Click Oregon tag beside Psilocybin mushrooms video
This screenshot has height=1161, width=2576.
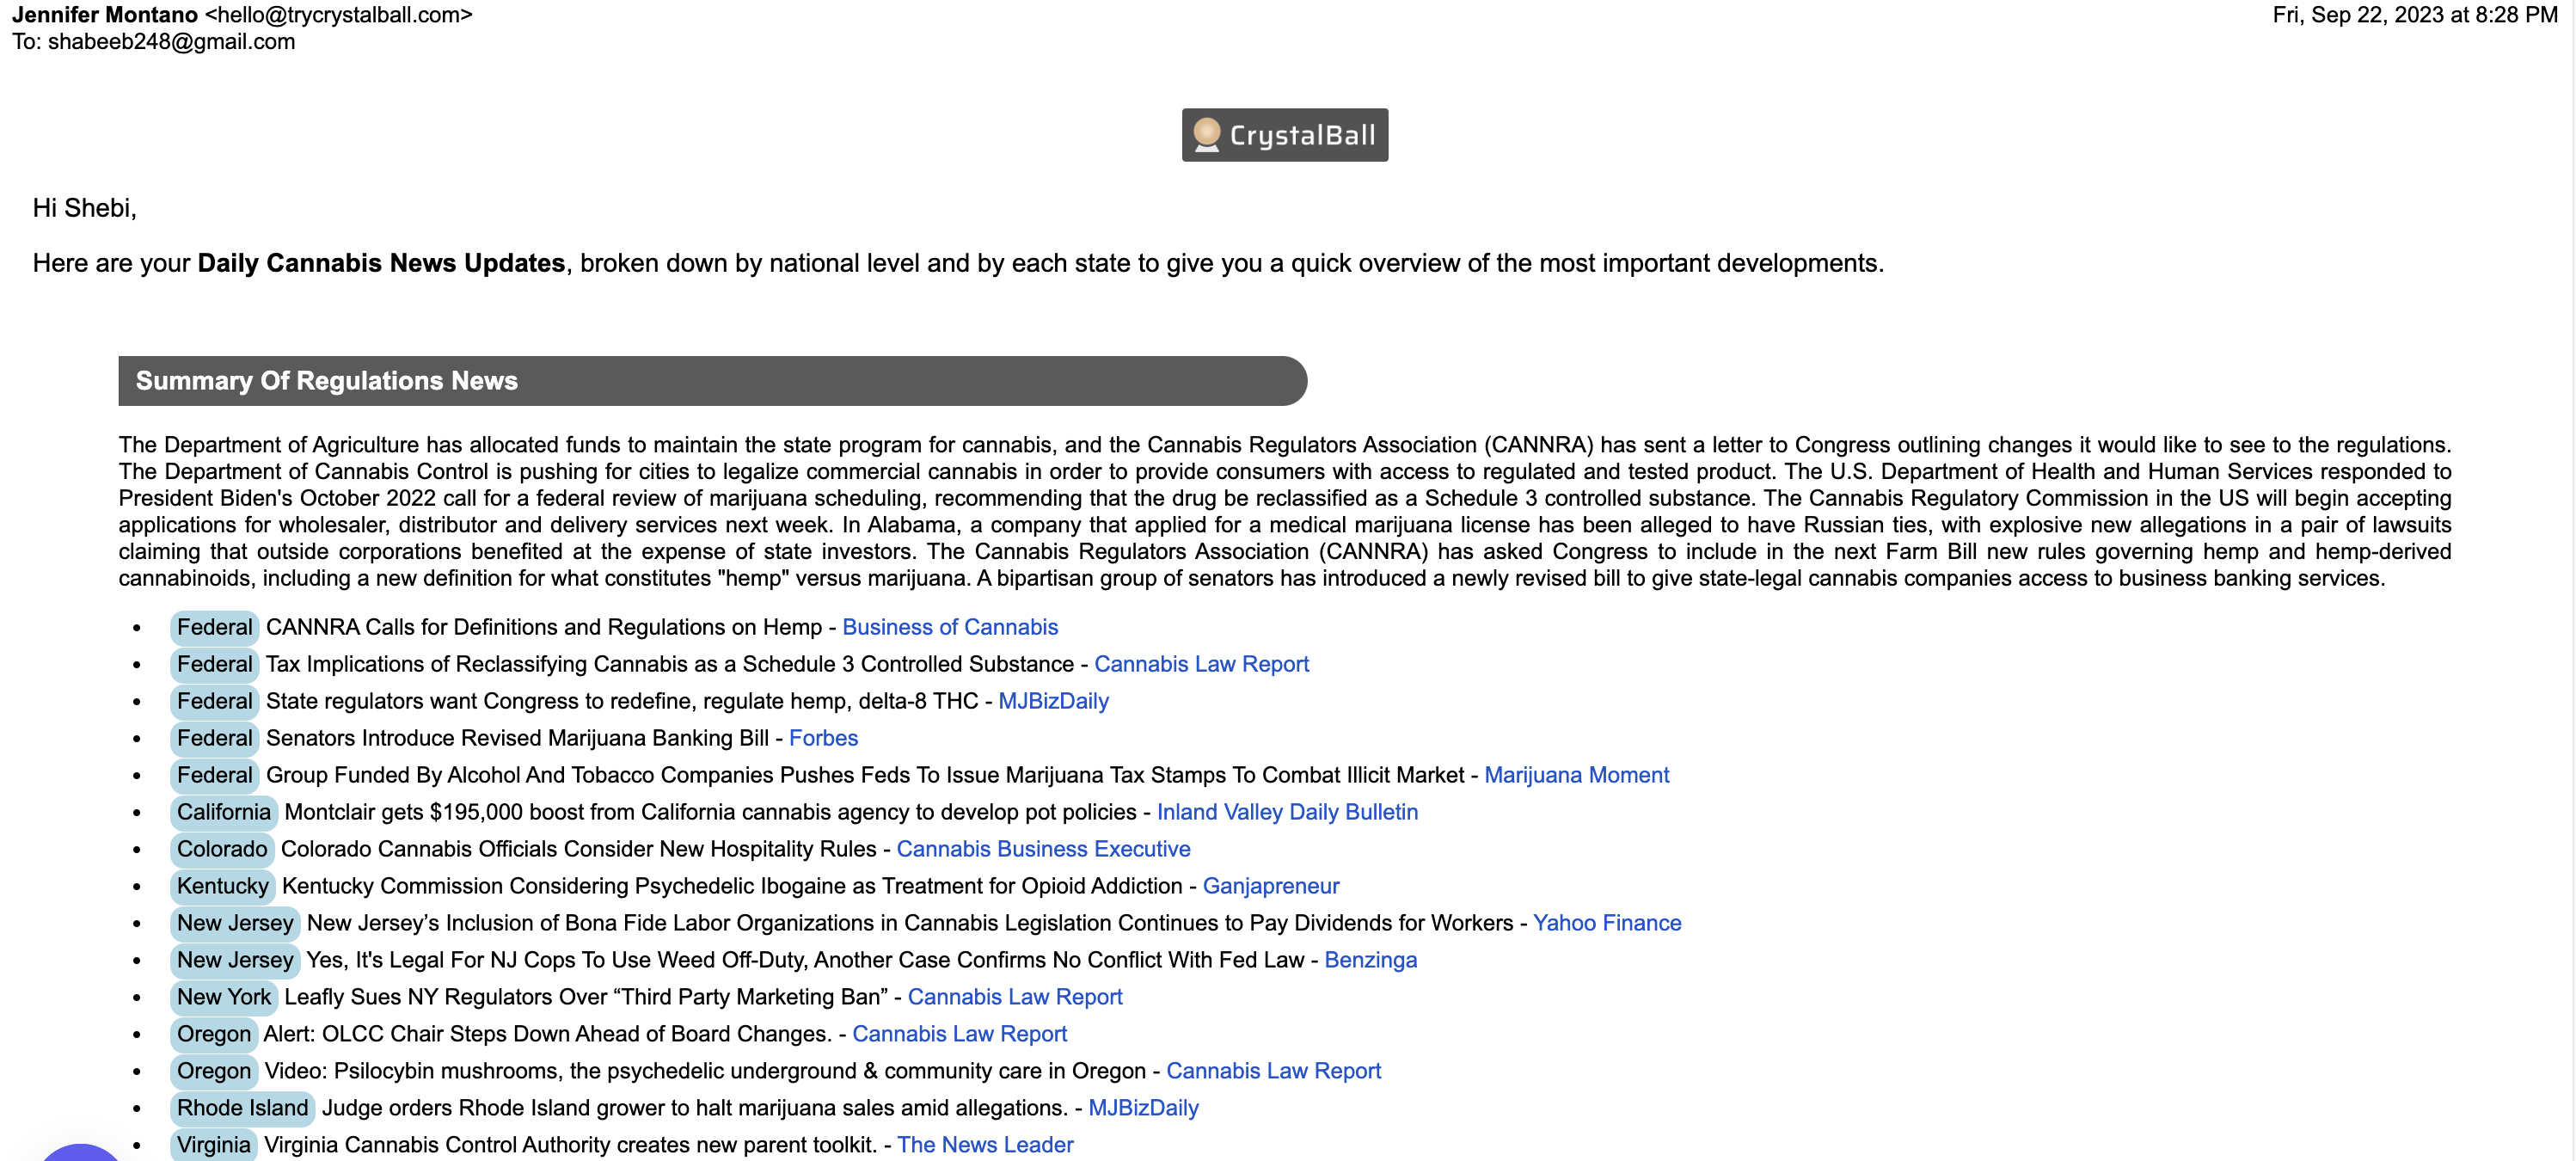214,1071
